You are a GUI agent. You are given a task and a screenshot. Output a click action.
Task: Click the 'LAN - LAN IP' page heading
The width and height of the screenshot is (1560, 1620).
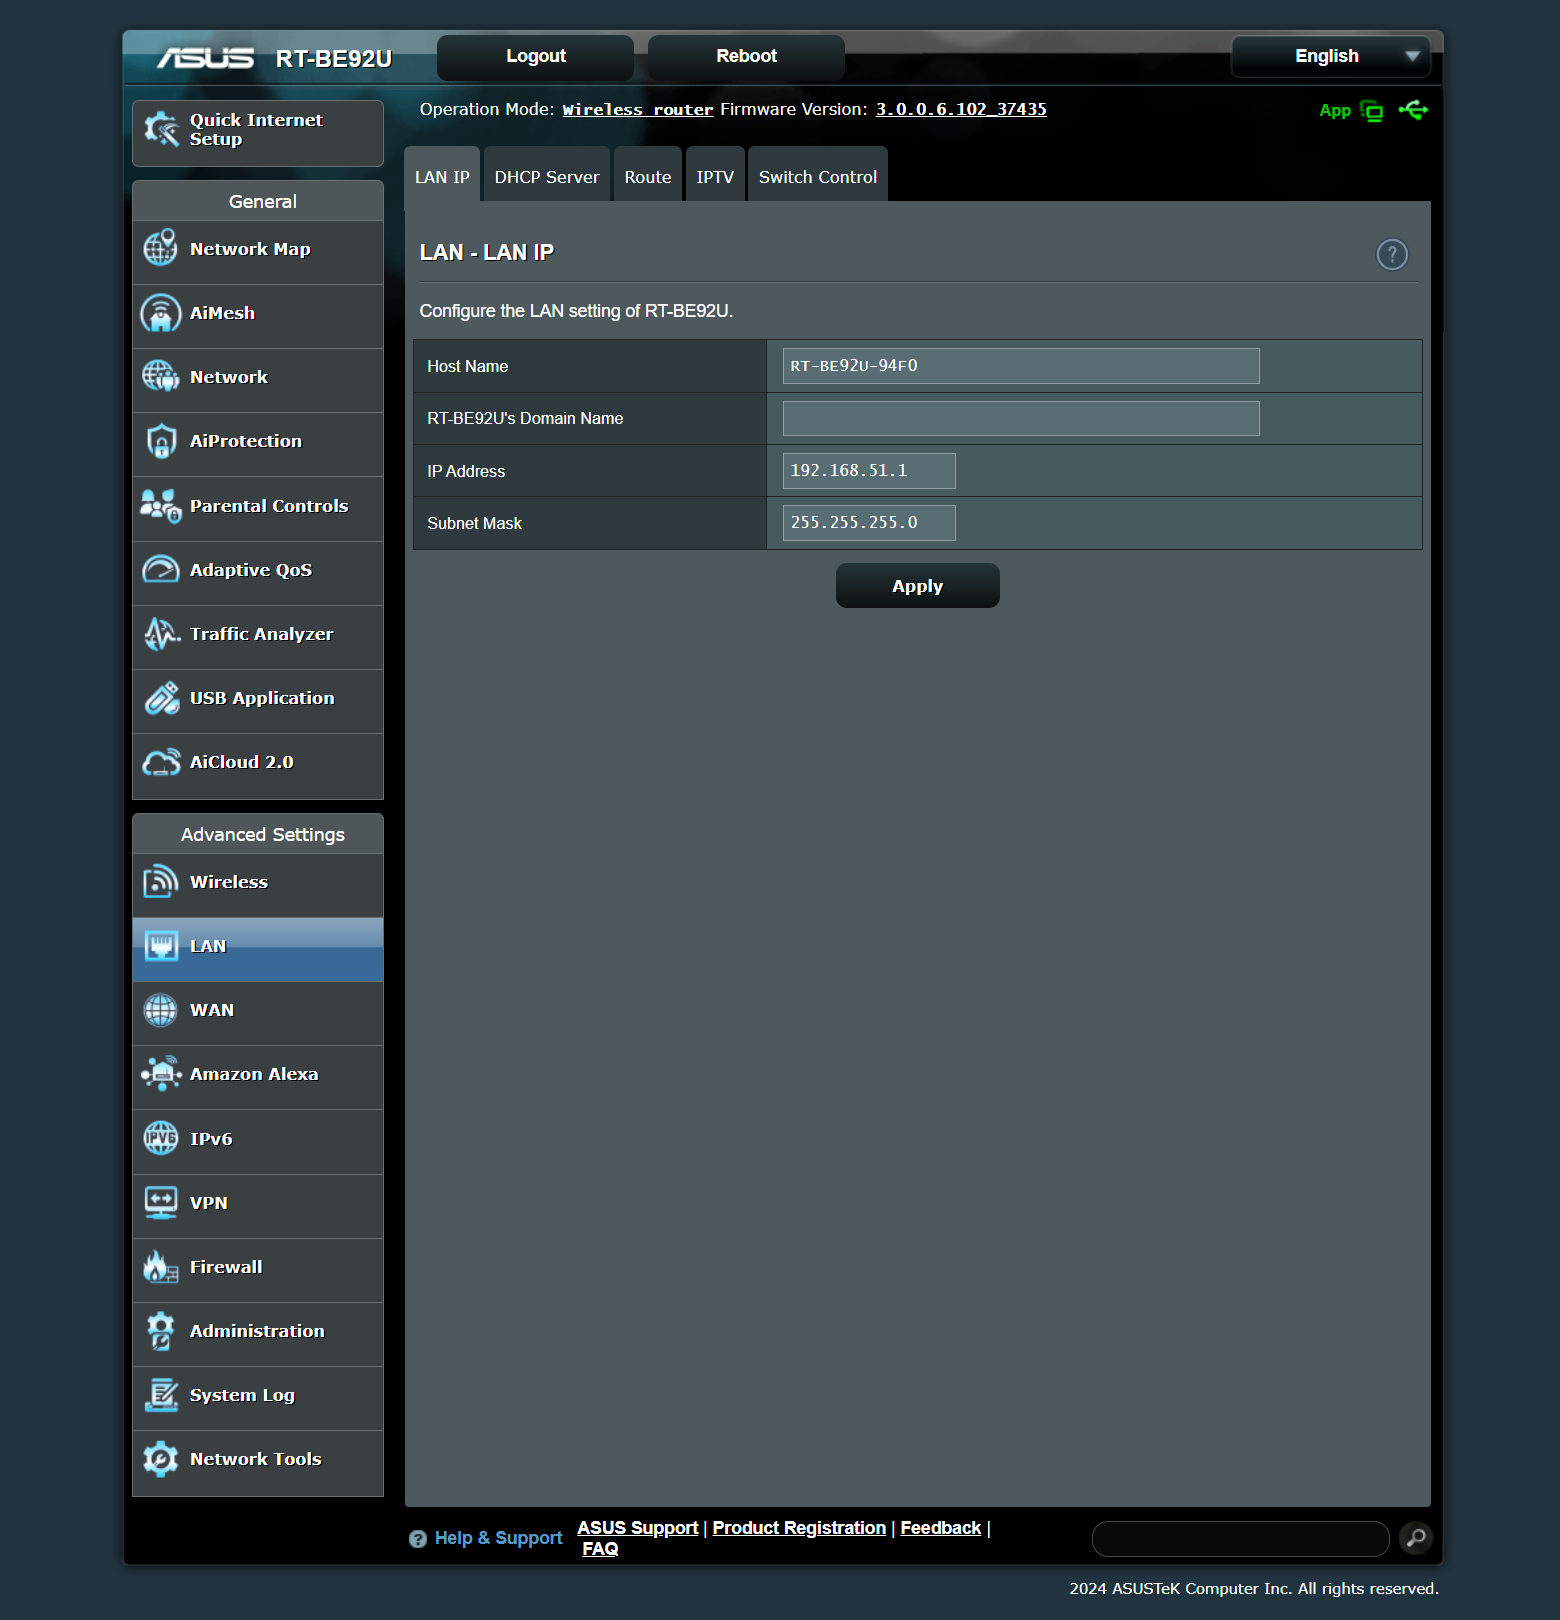(487, 252)
